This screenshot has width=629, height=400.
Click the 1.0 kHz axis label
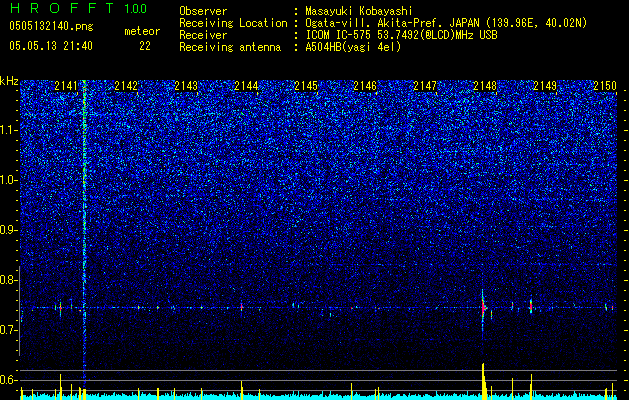(8, 180)
